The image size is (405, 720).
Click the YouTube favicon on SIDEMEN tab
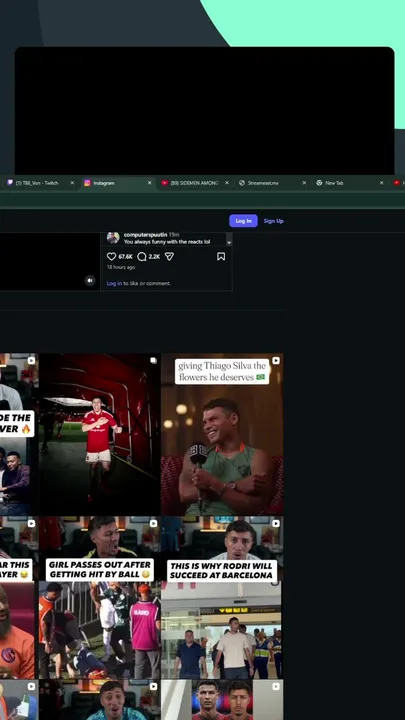(164, 183)
